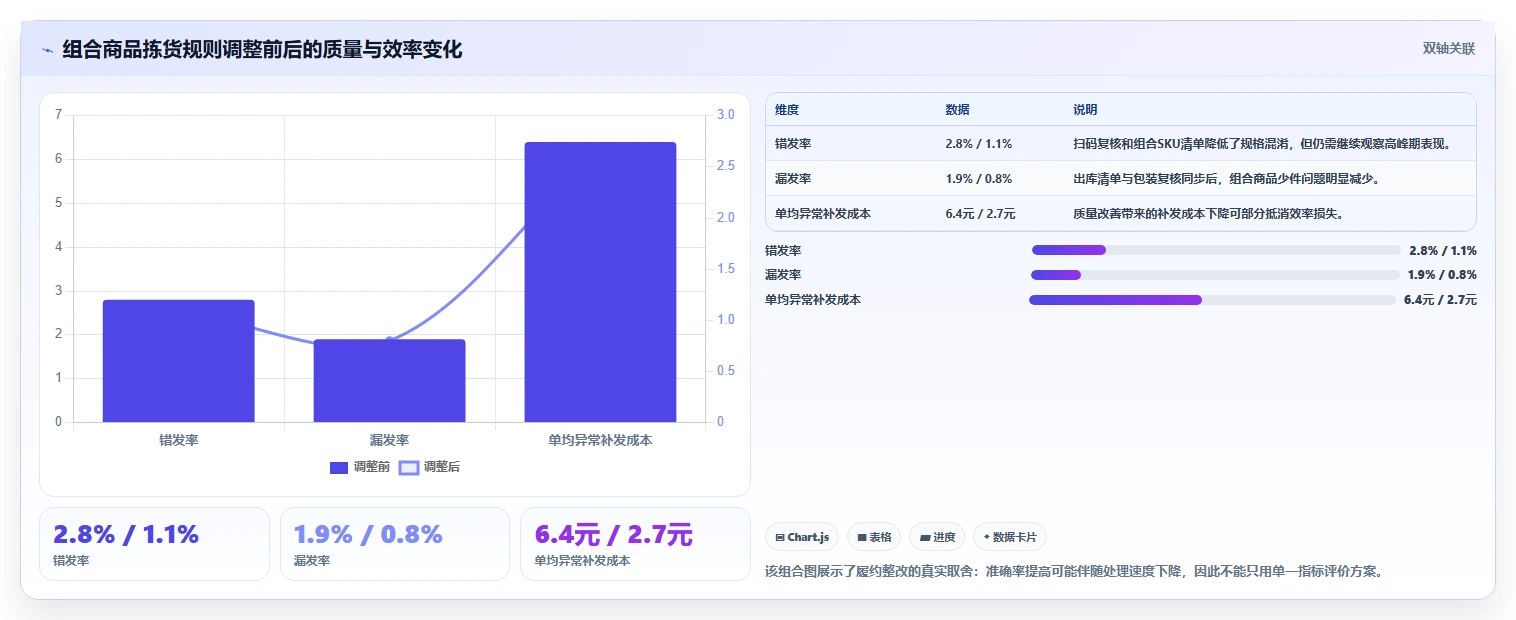Click the 说明 column header
The image size is (1516, 620).
[x=1085, y=110]
